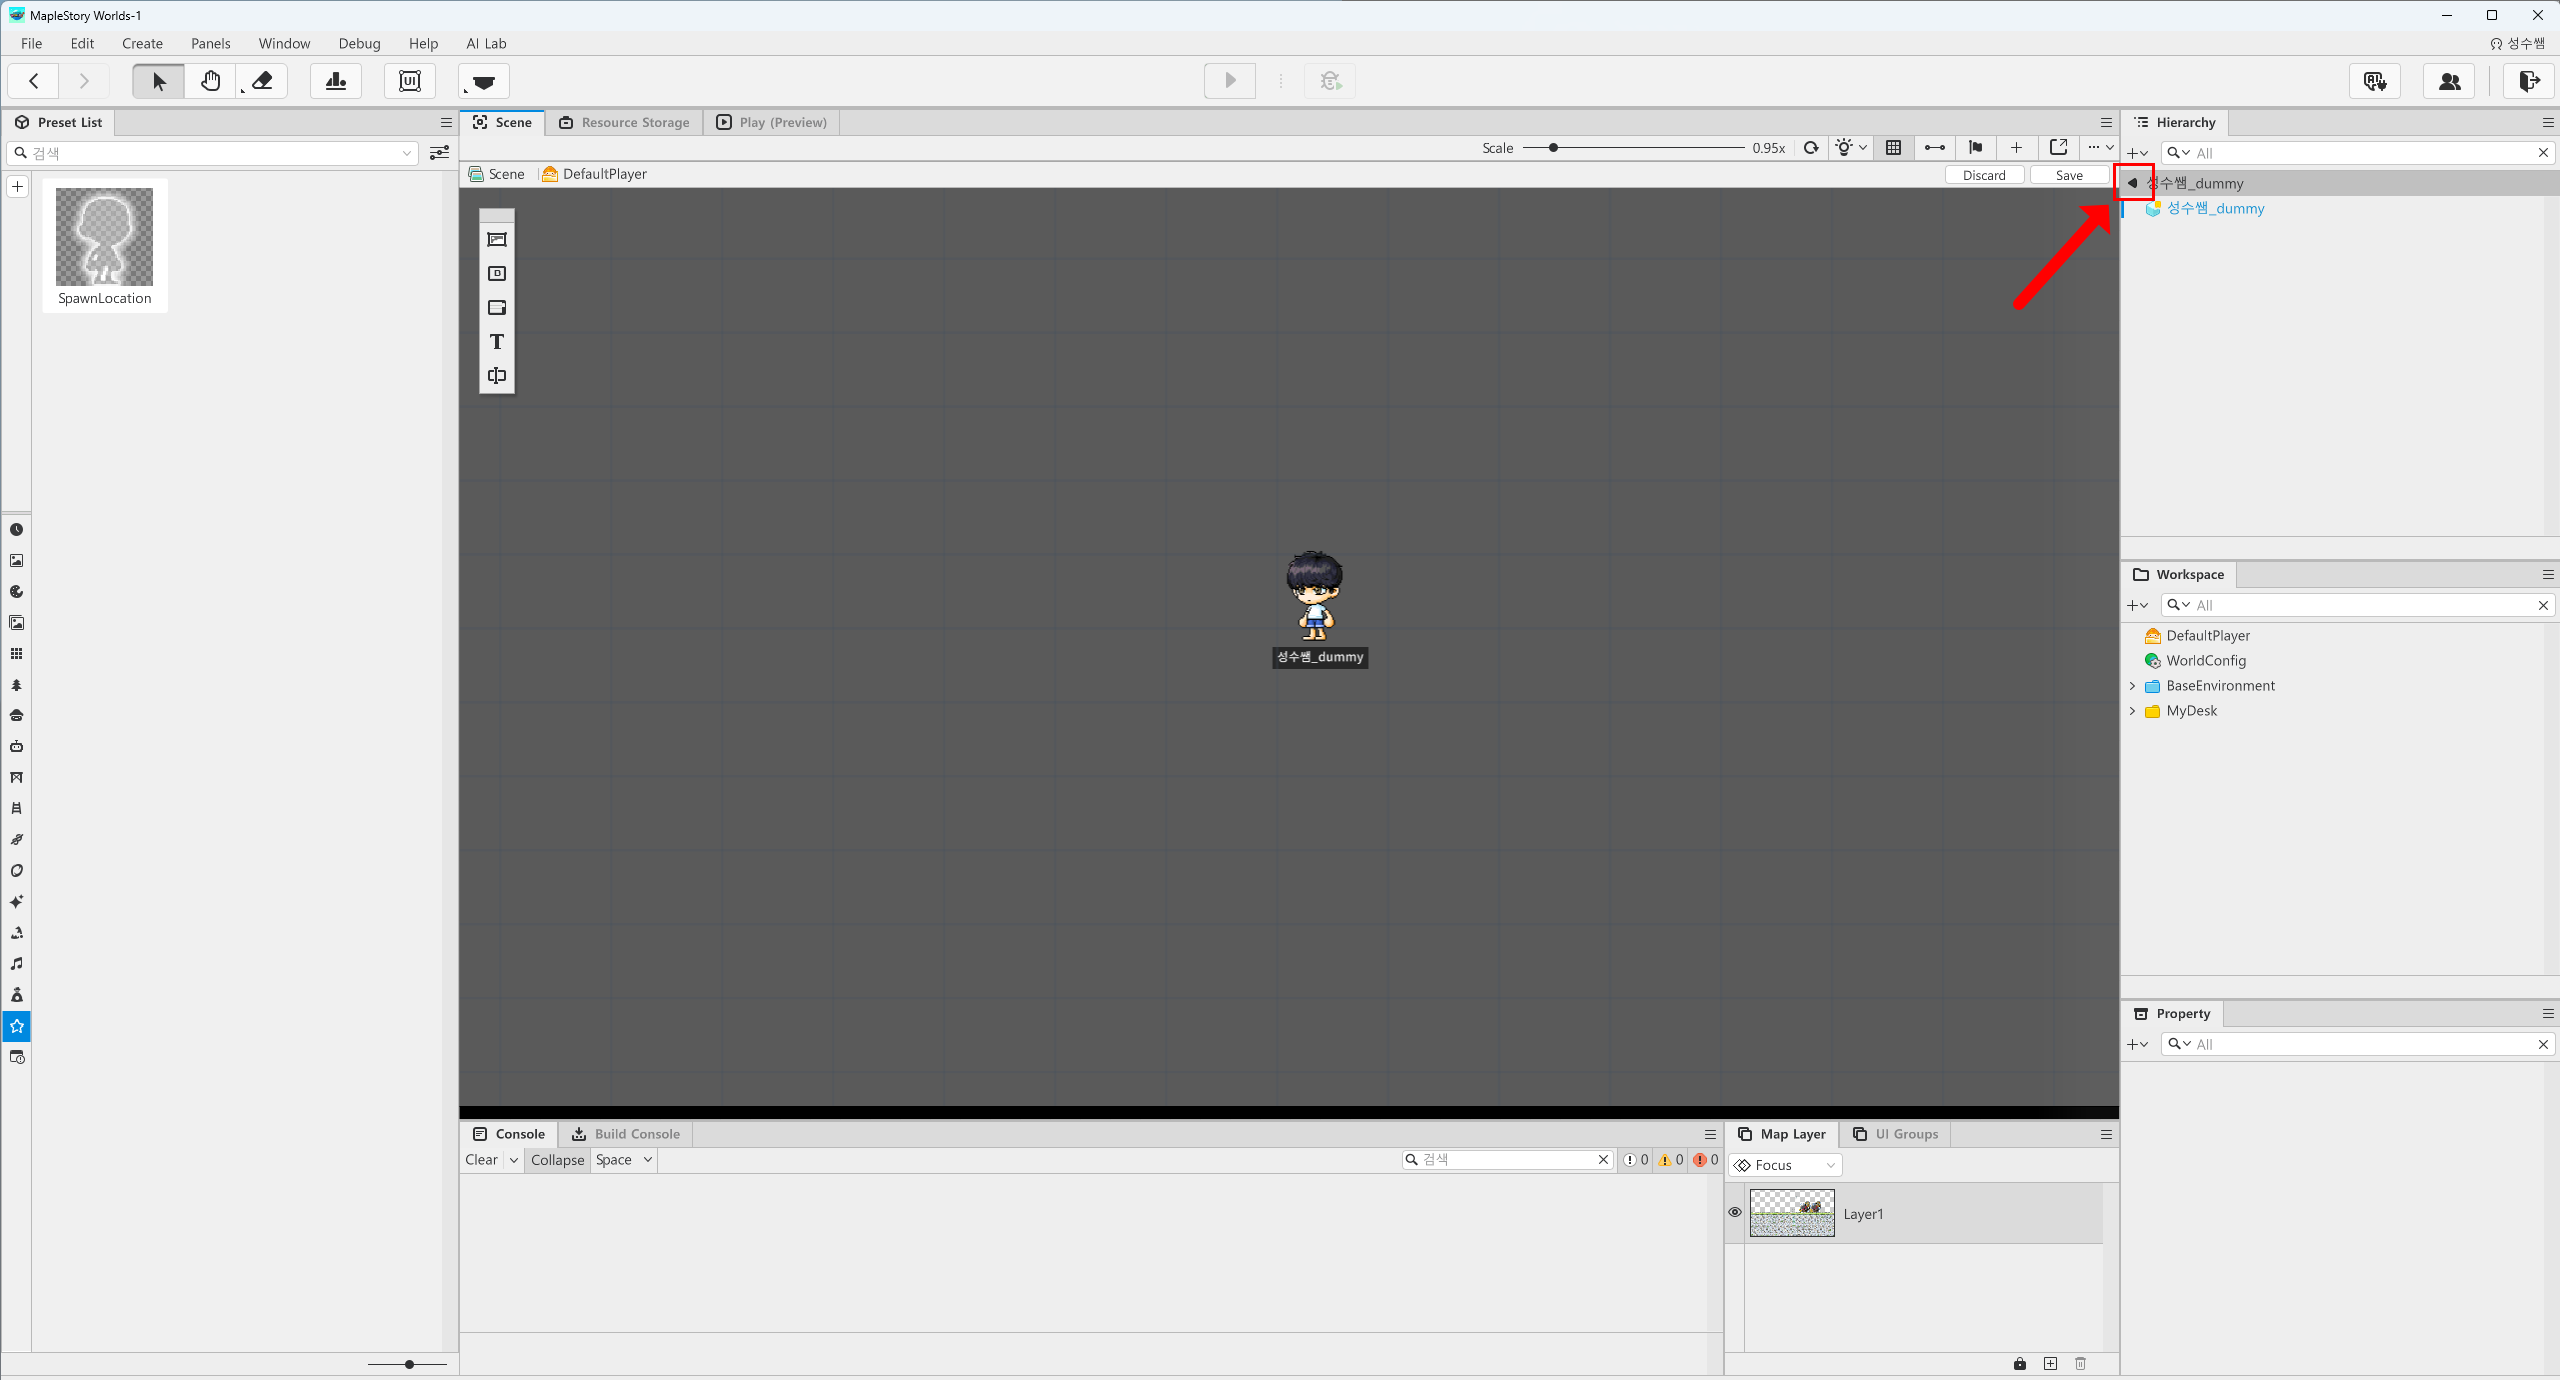The height and width of the screenshot is (1380, 2560).
Task: Select the Text tool in scene toolbox
Action: click(x=497, y=342)
